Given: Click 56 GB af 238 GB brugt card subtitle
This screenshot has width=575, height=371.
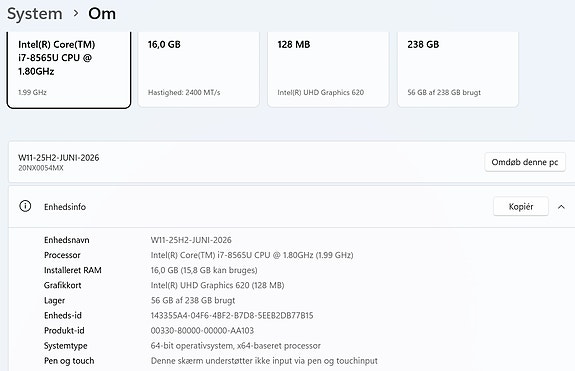Looking at the screenshot, I should click(x=444, y=92).
